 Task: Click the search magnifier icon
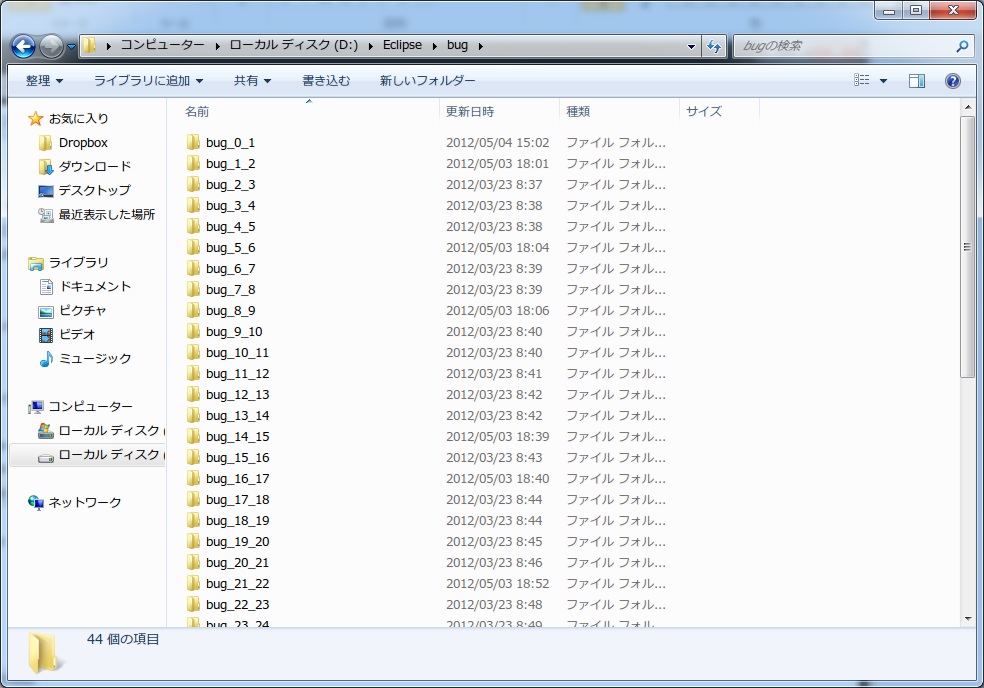[x=961, y=46]
